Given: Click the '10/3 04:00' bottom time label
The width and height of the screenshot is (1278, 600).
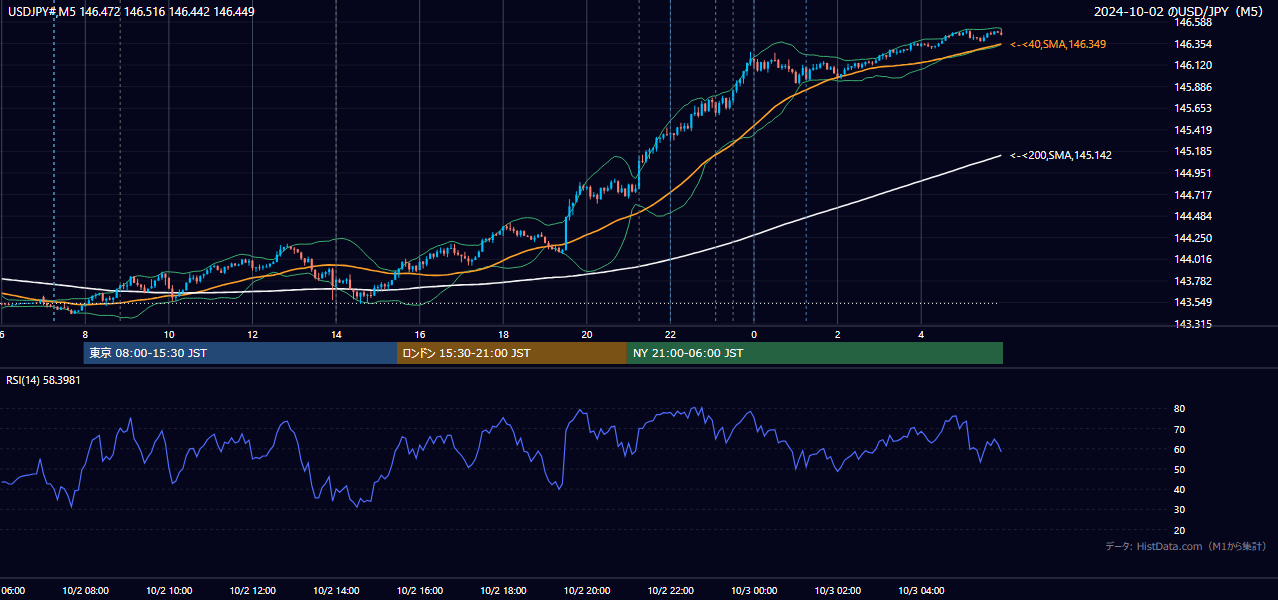Looking at the screenshot, I should [x=921, y=590].
